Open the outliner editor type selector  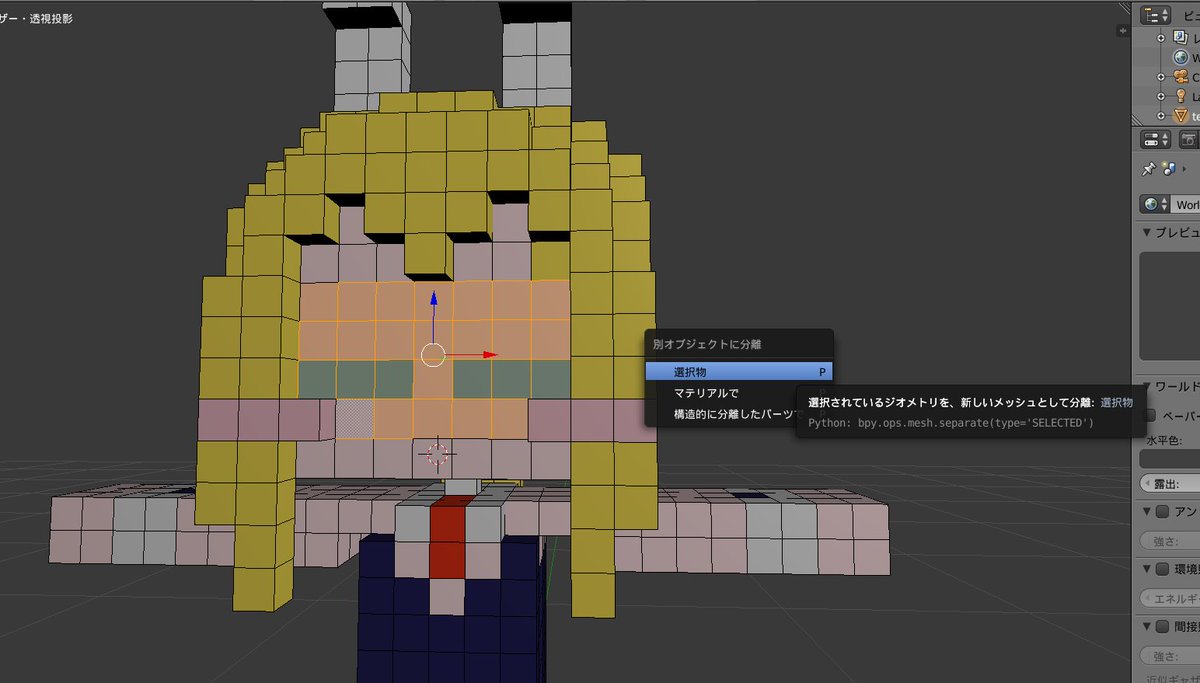(1156, 14)
